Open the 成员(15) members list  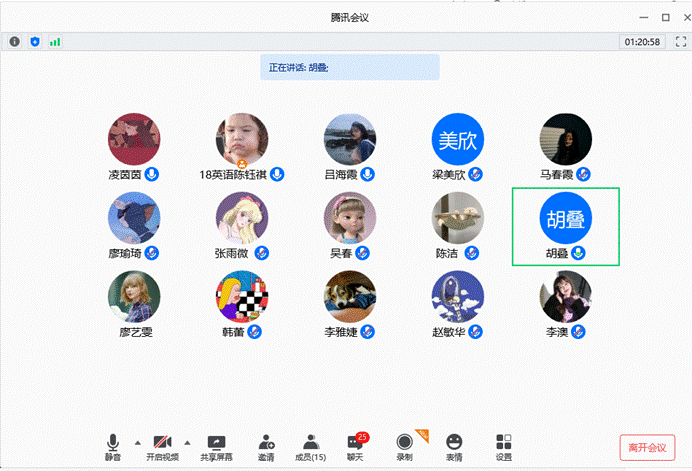coord(310,446)
